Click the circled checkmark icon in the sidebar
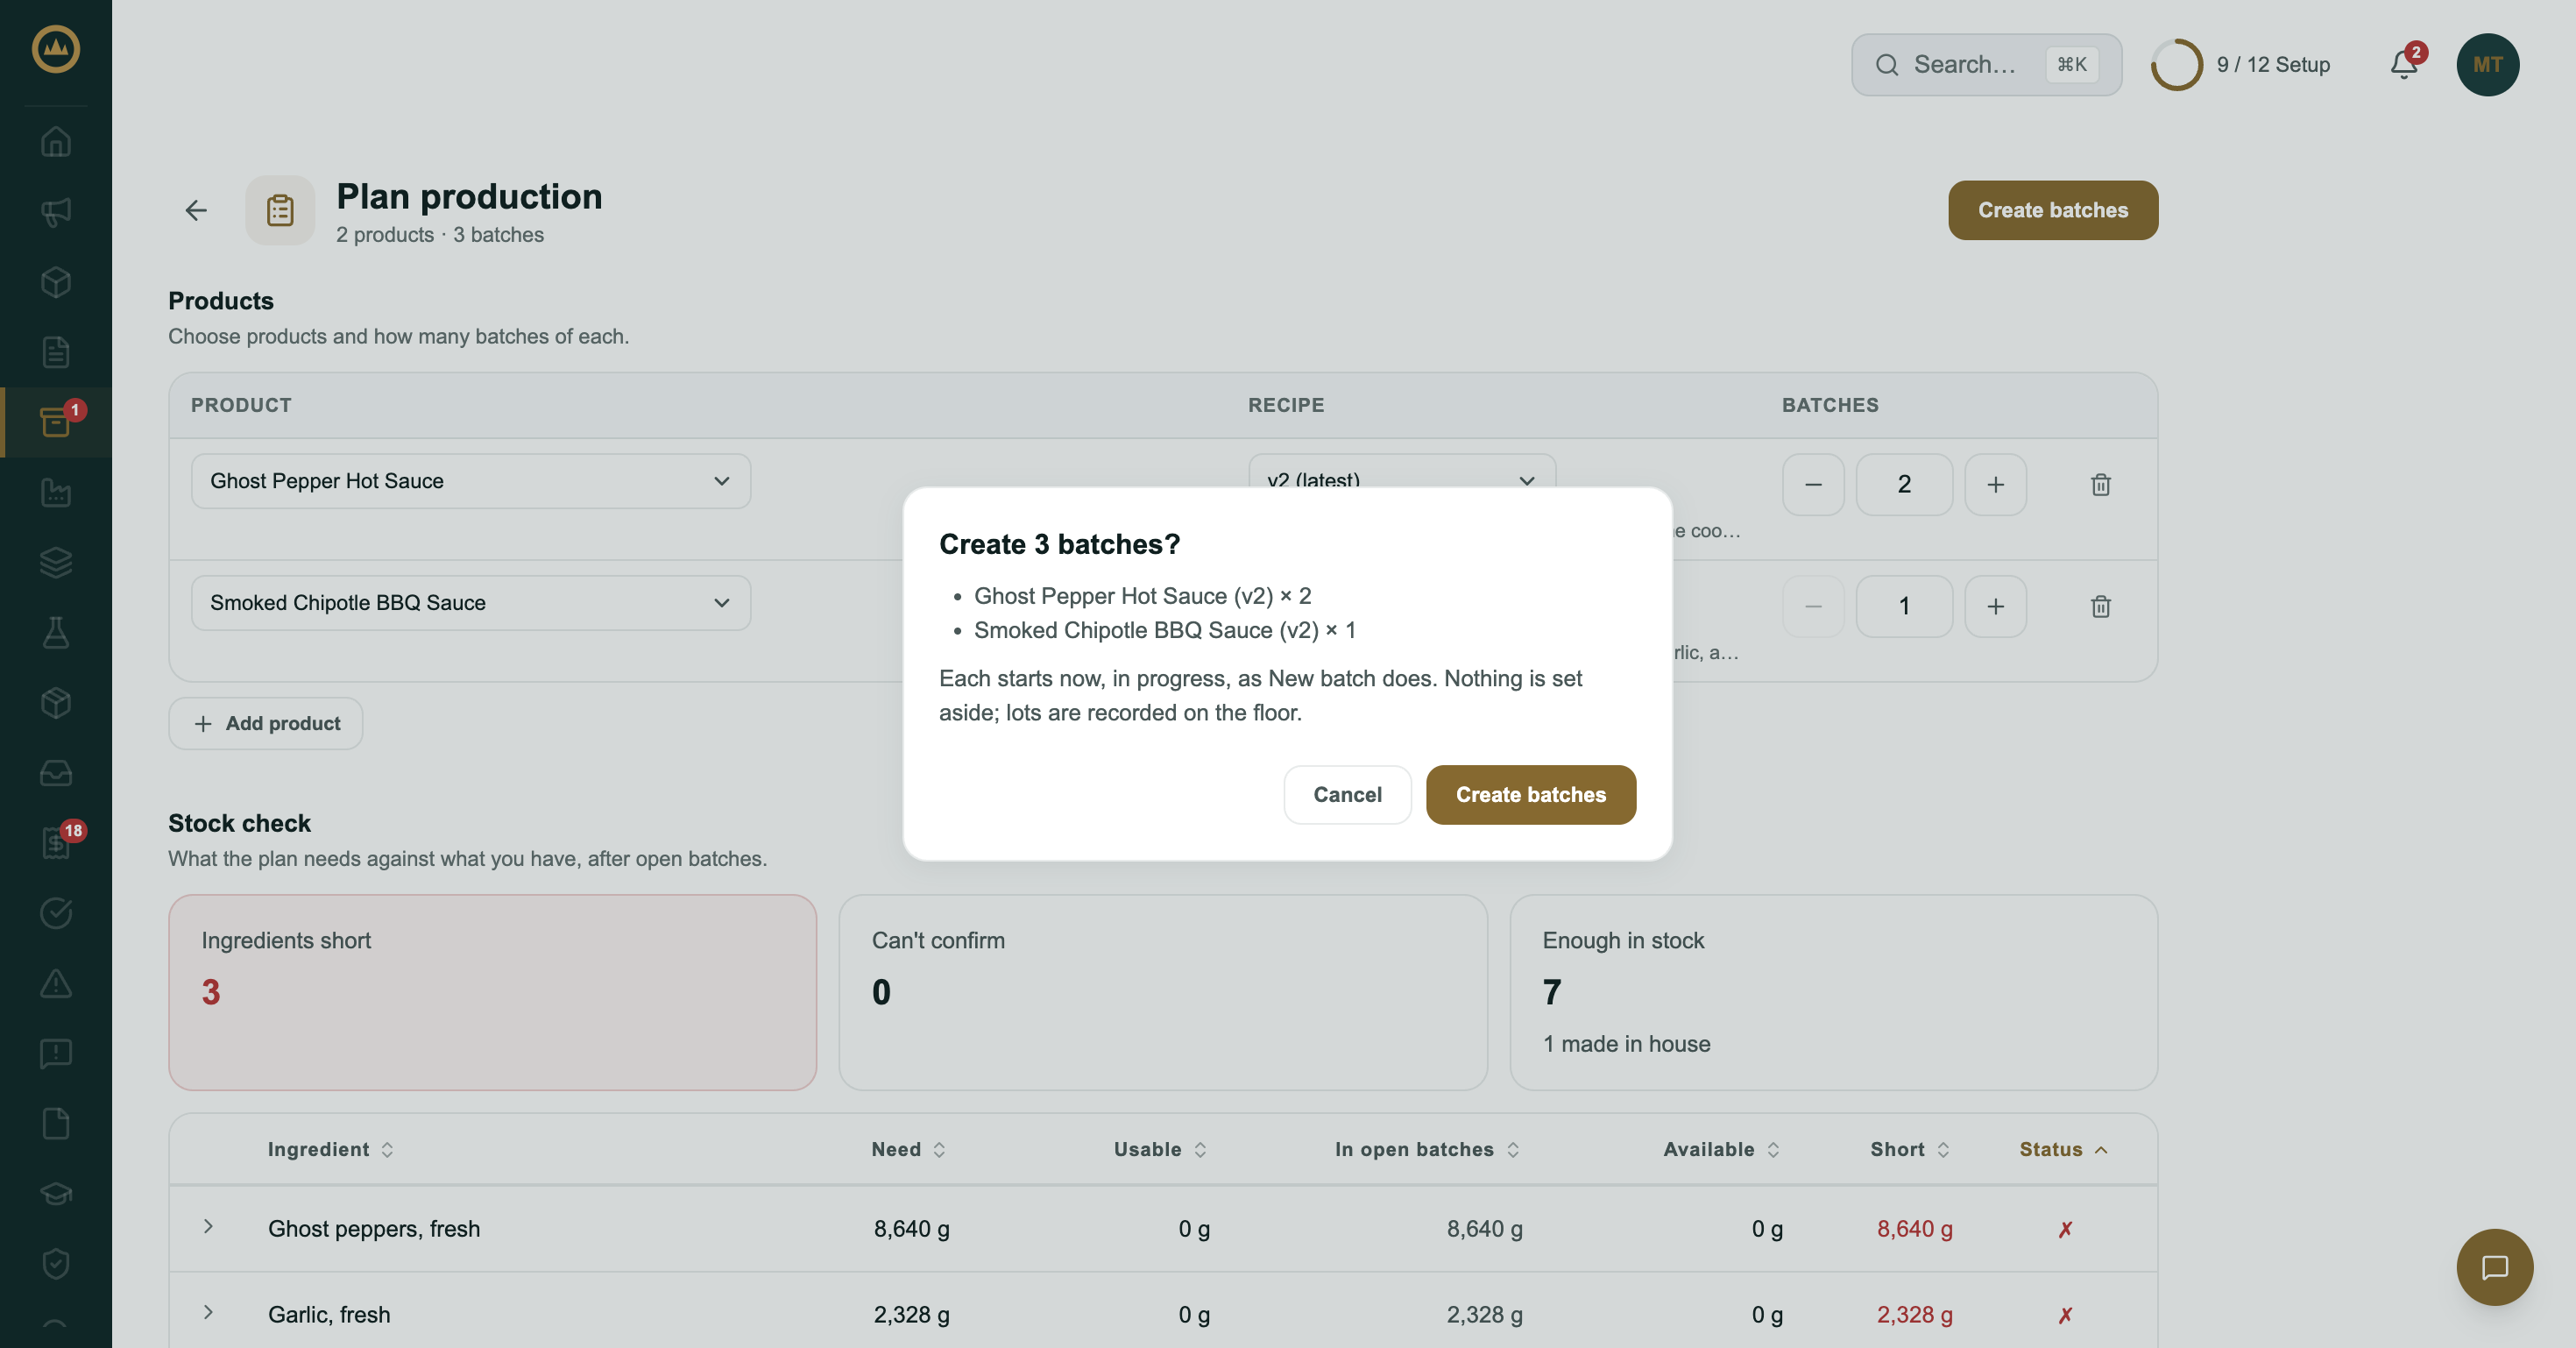This screenshot has width=2576, height=1348. [x=56, y=912]
